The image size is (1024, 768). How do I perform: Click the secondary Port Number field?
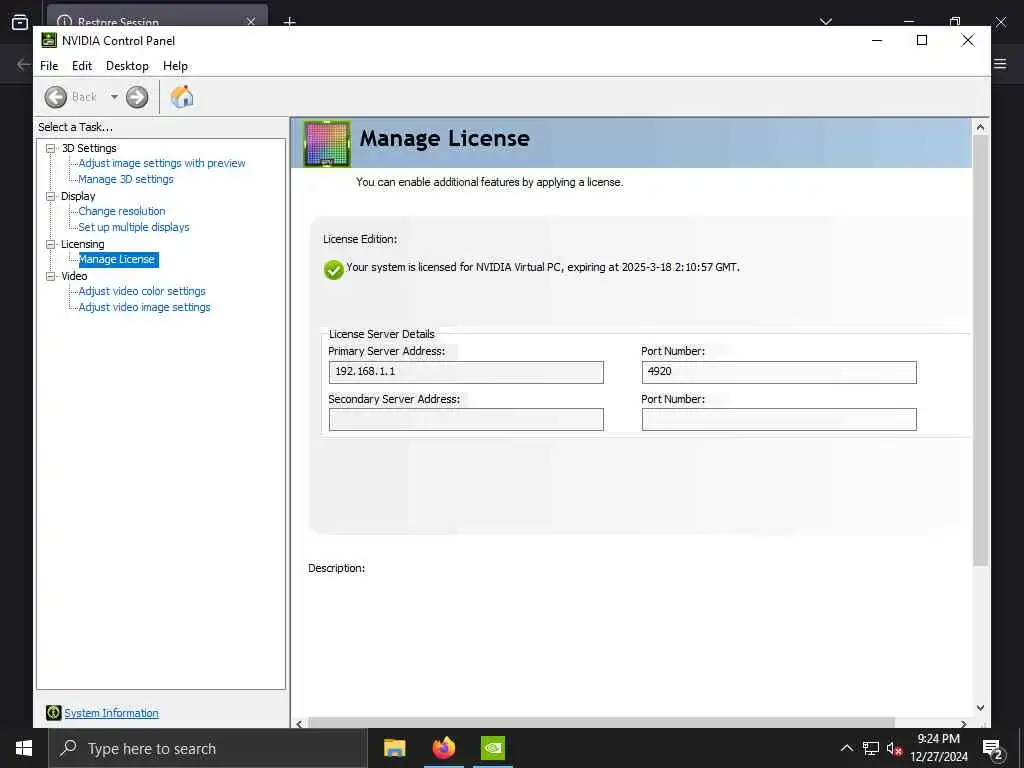point(779,419)
